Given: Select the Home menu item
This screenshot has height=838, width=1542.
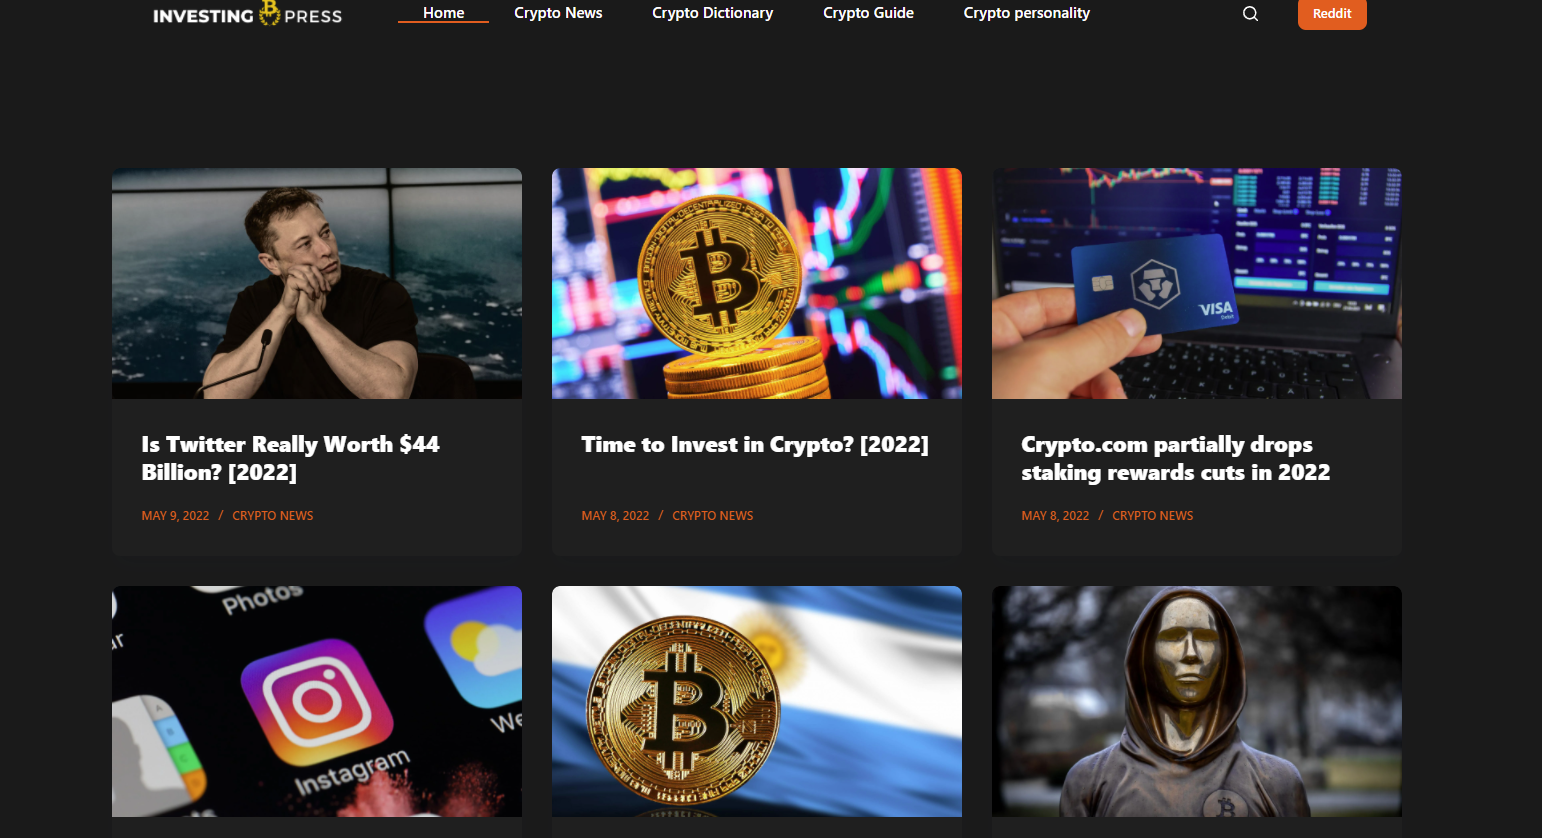Looking at the screenshot, I should point(443,13).
